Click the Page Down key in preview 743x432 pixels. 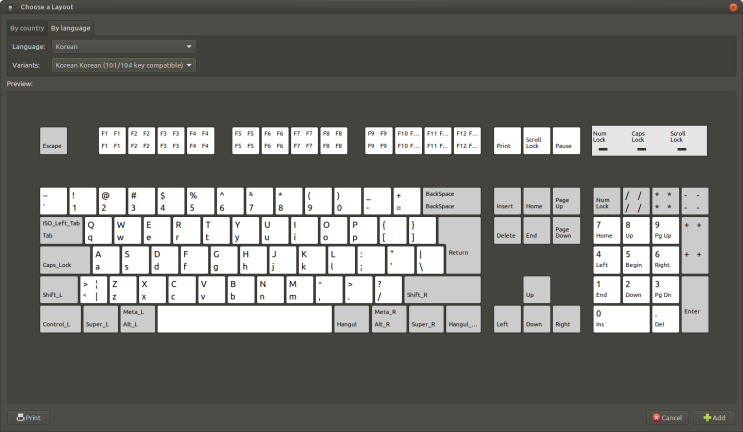tap(566, 230)
